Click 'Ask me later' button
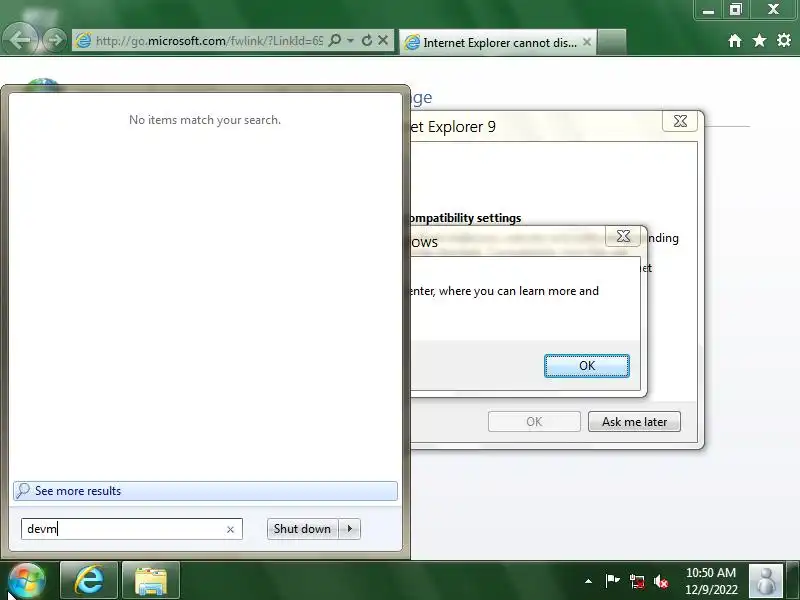 pyautogui.click(x=634, y=422)
